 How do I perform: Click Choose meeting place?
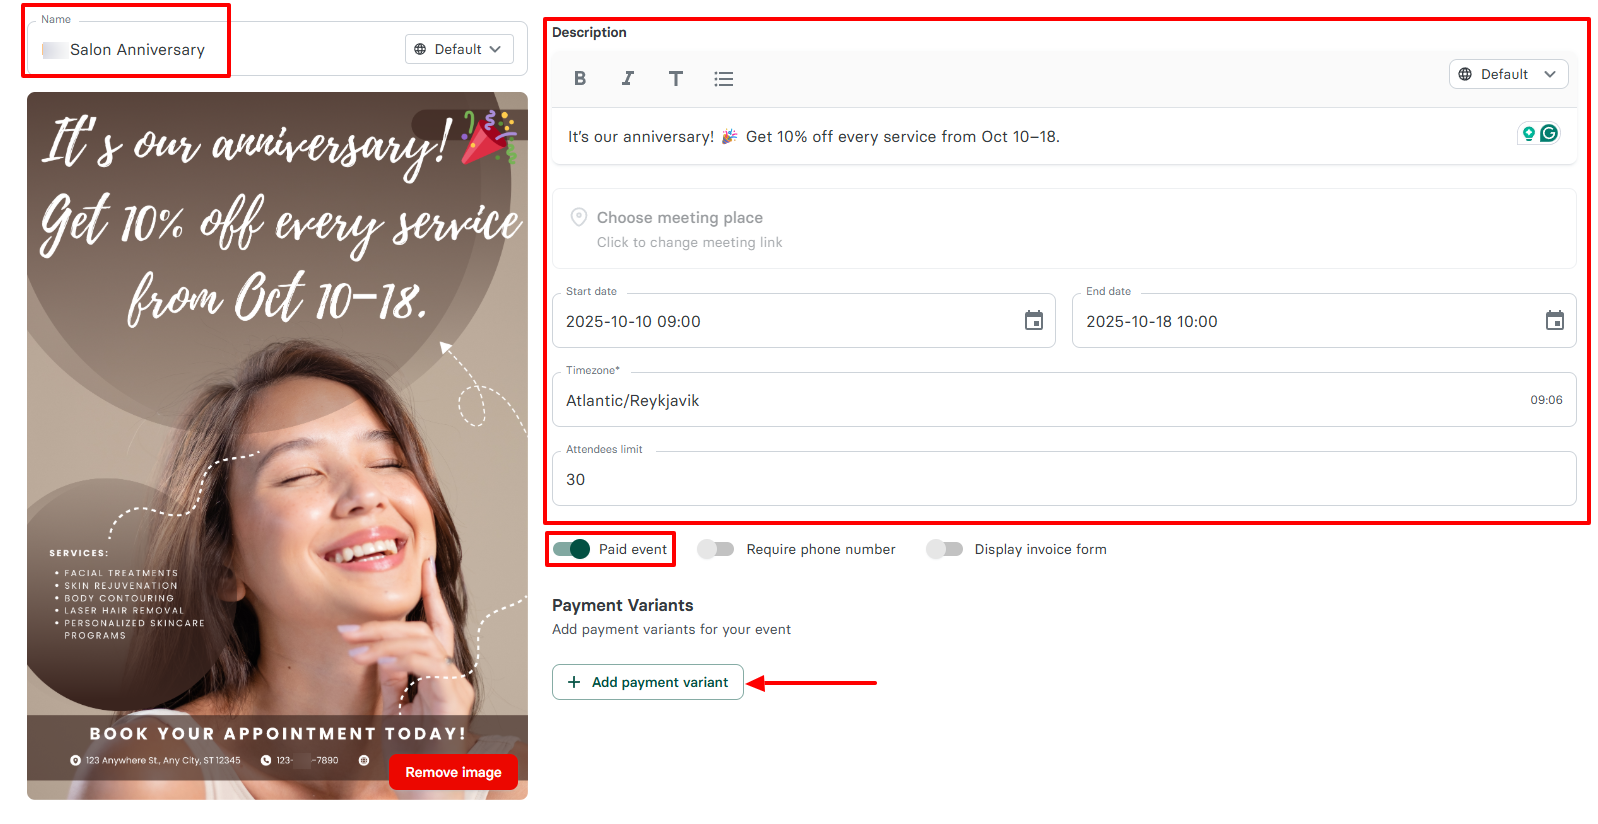680,217
